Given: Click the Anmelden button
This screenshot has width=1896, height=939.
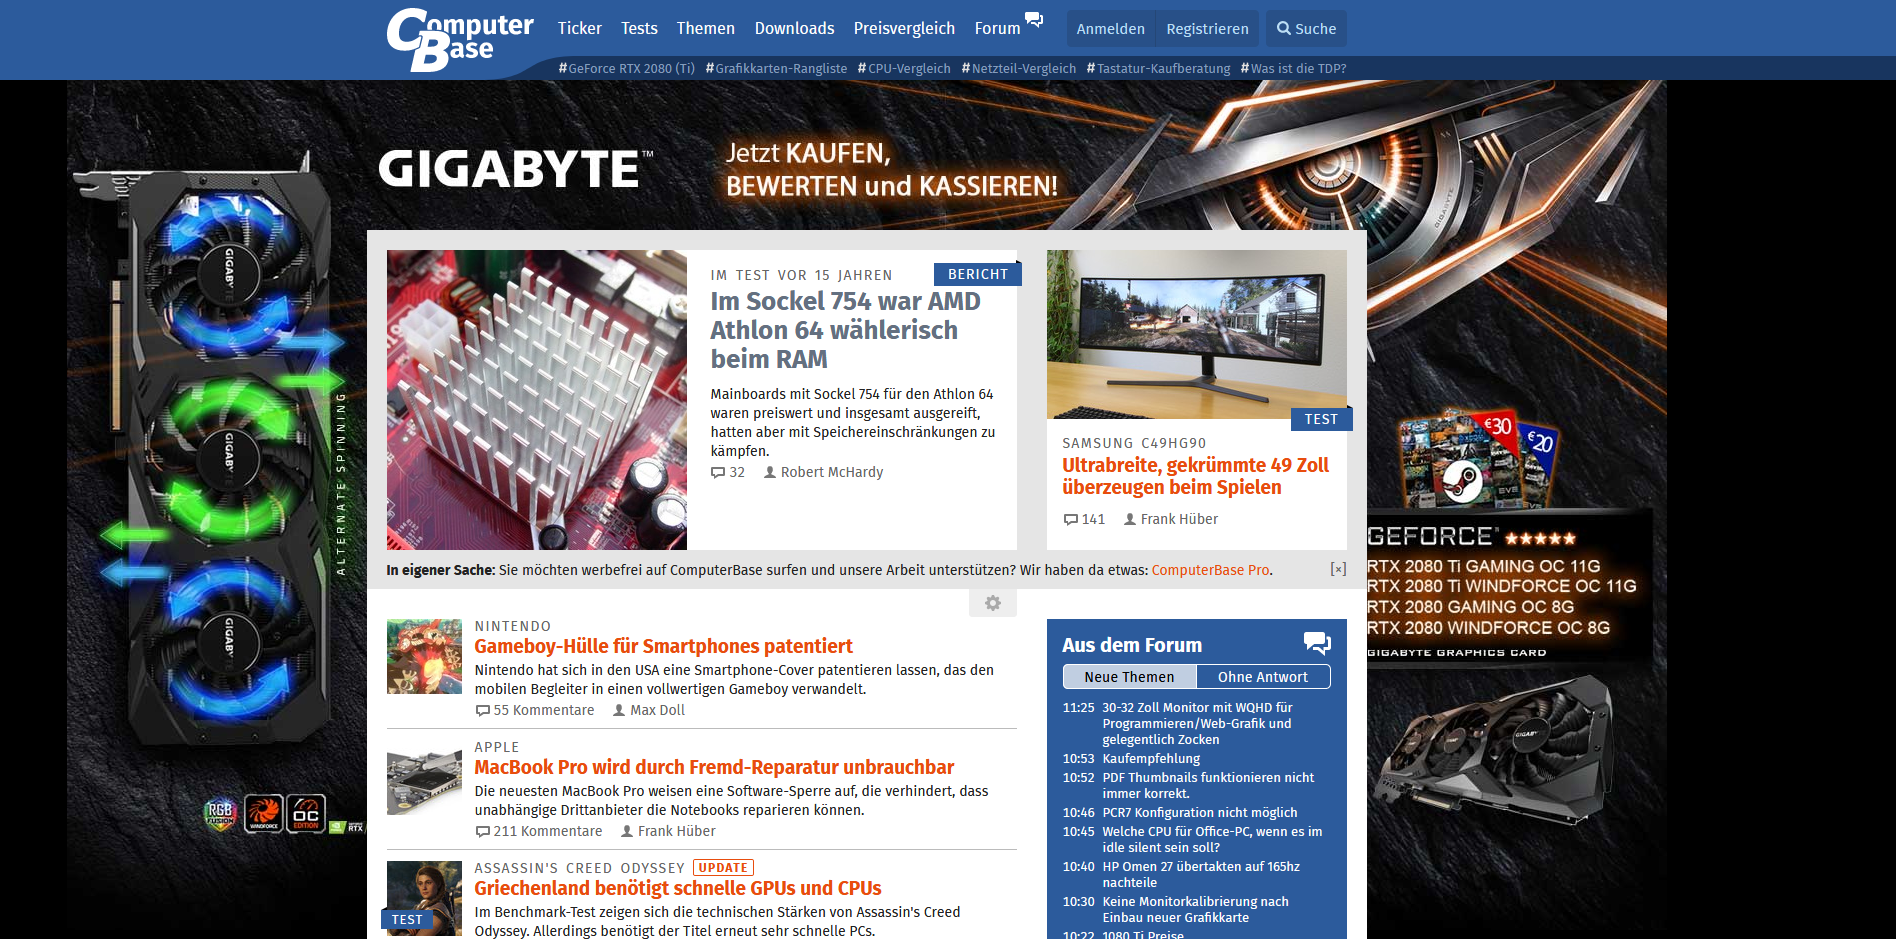Looking at the screenshot, I should [x=1110, y=28].
